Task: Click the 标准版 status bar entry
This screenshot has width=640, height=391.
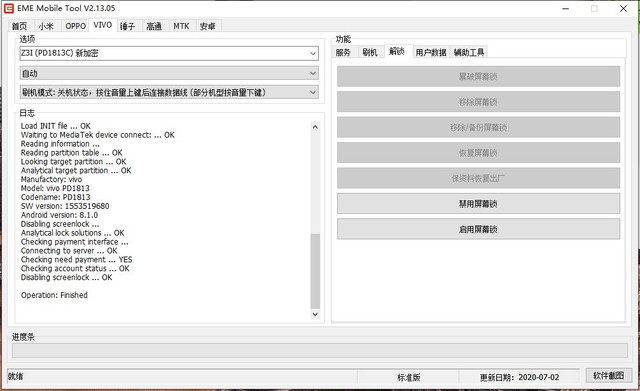Action: point(409,378)
